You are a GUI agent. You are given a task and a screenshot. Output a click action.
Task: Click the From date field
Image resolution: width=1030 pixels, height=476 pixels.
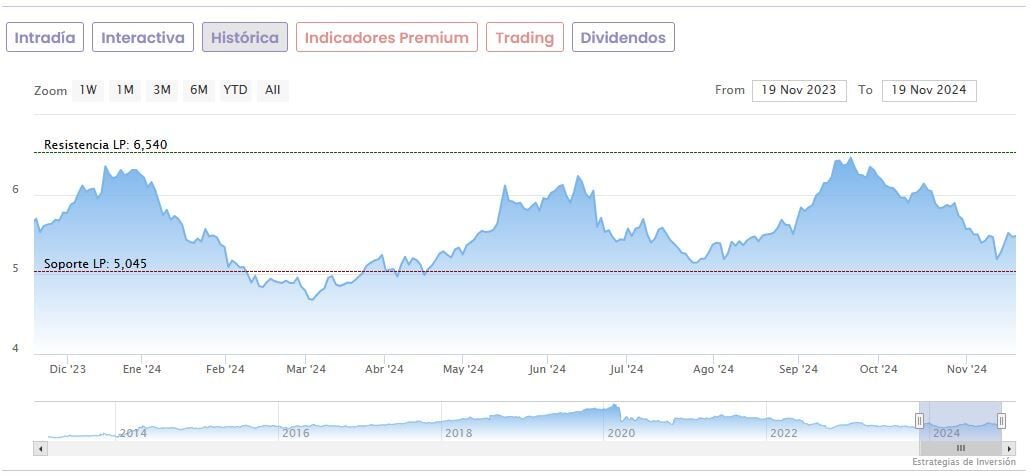[799, 90]
